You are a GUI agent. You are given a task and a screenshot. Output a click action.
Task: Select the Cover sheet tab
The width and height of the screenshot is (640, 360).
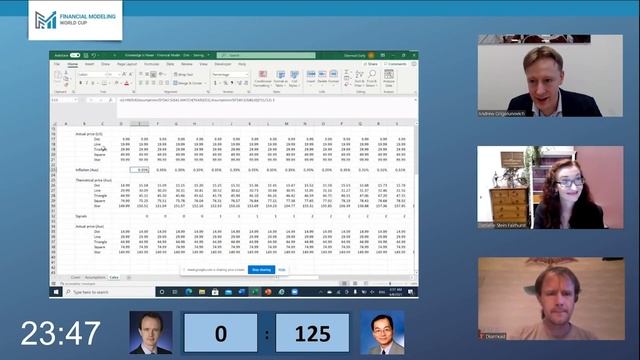tap(75, 278)
